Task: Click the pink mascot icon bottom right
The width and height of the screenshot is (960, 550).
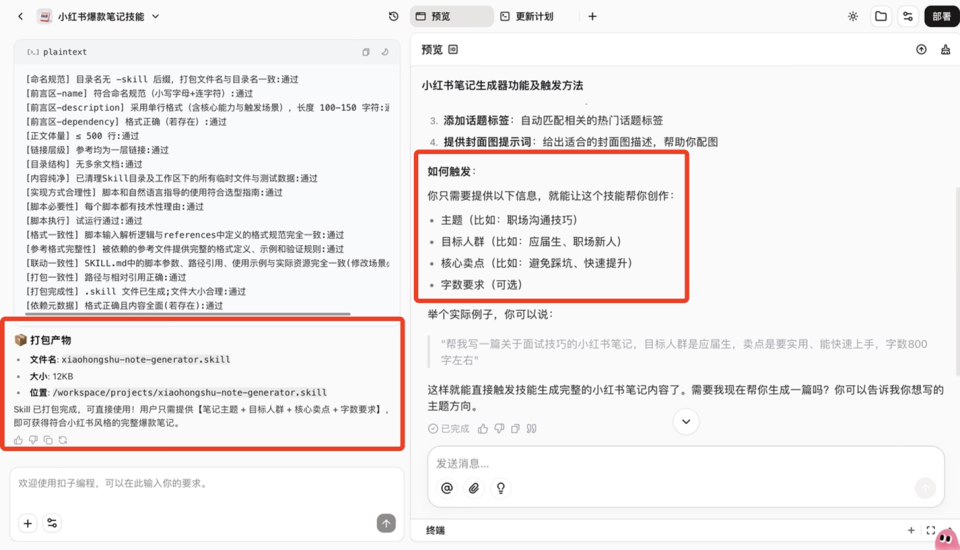Action: pyautogui.click(x=947, y=539)
